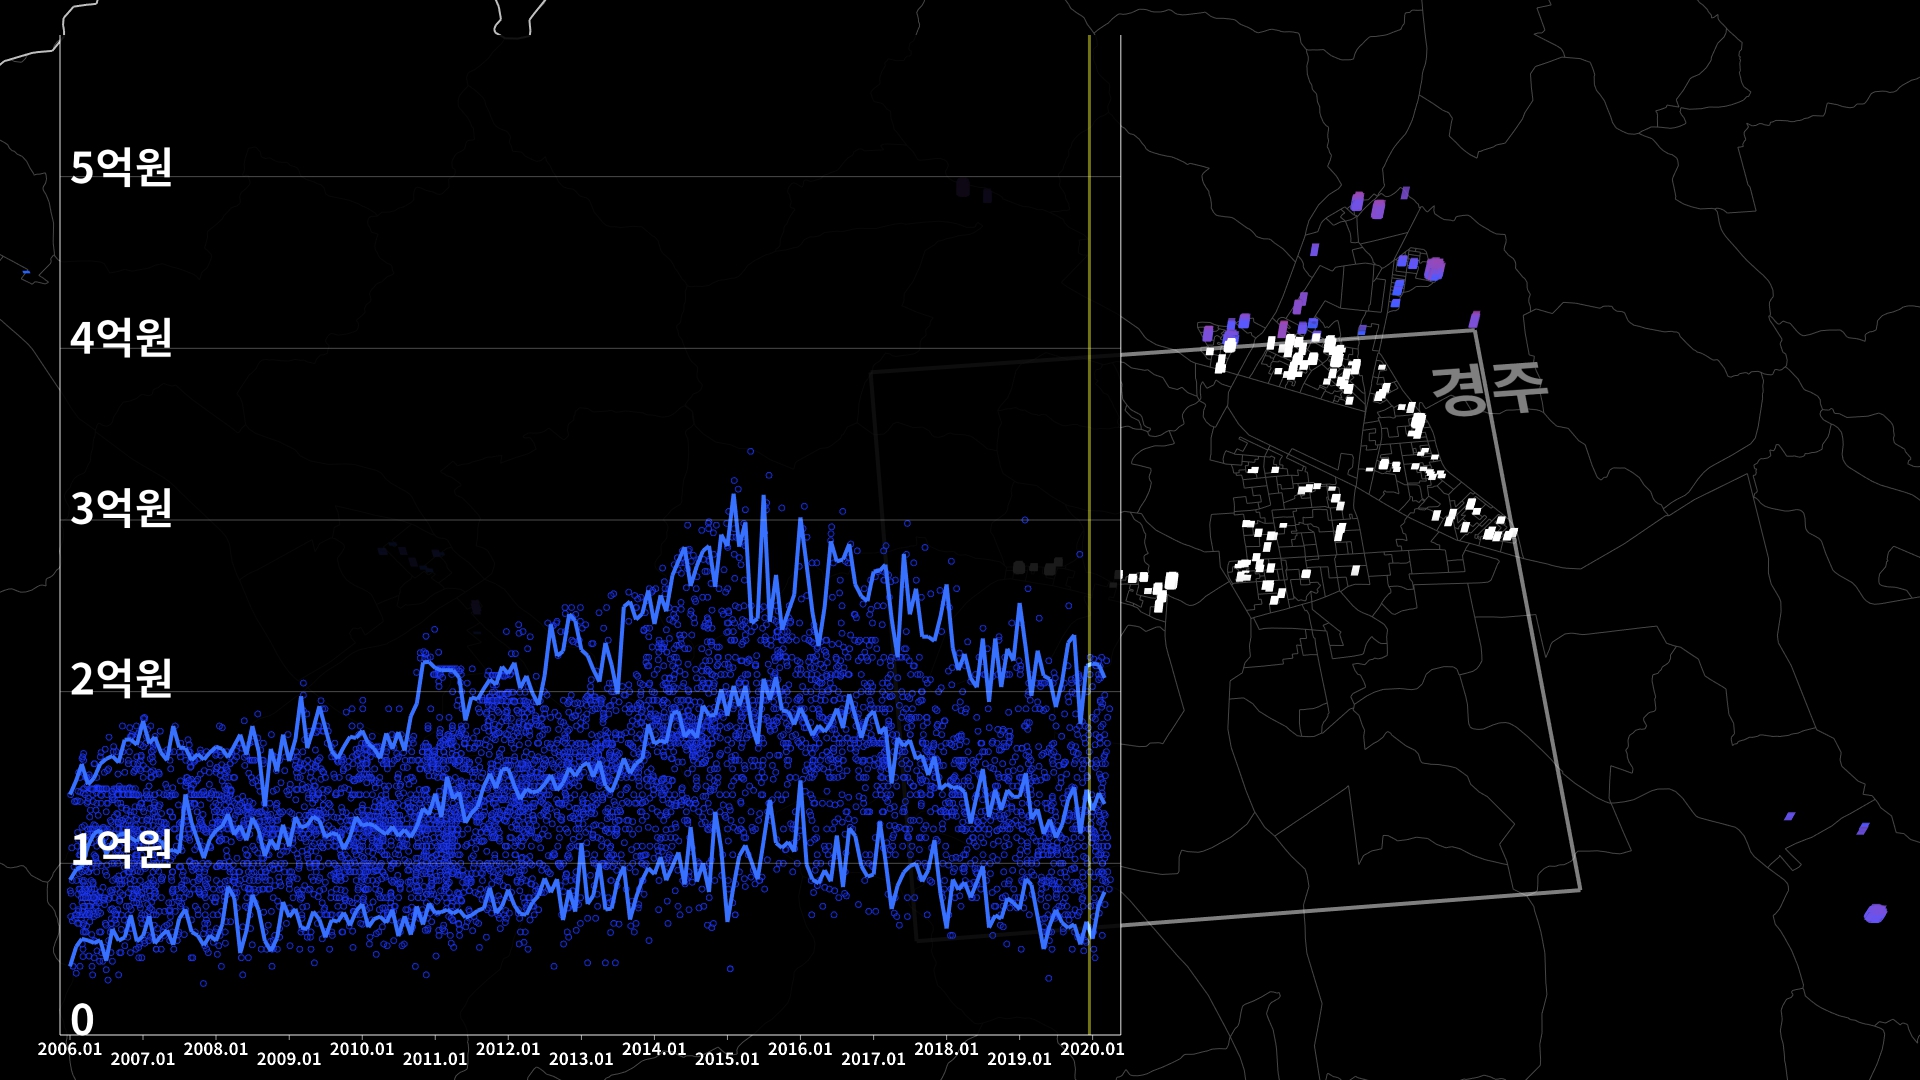The width and height of the screenshot is (1920, 1080).
Task: Click the purple blob at far bottom-right
Action: 1875,913
